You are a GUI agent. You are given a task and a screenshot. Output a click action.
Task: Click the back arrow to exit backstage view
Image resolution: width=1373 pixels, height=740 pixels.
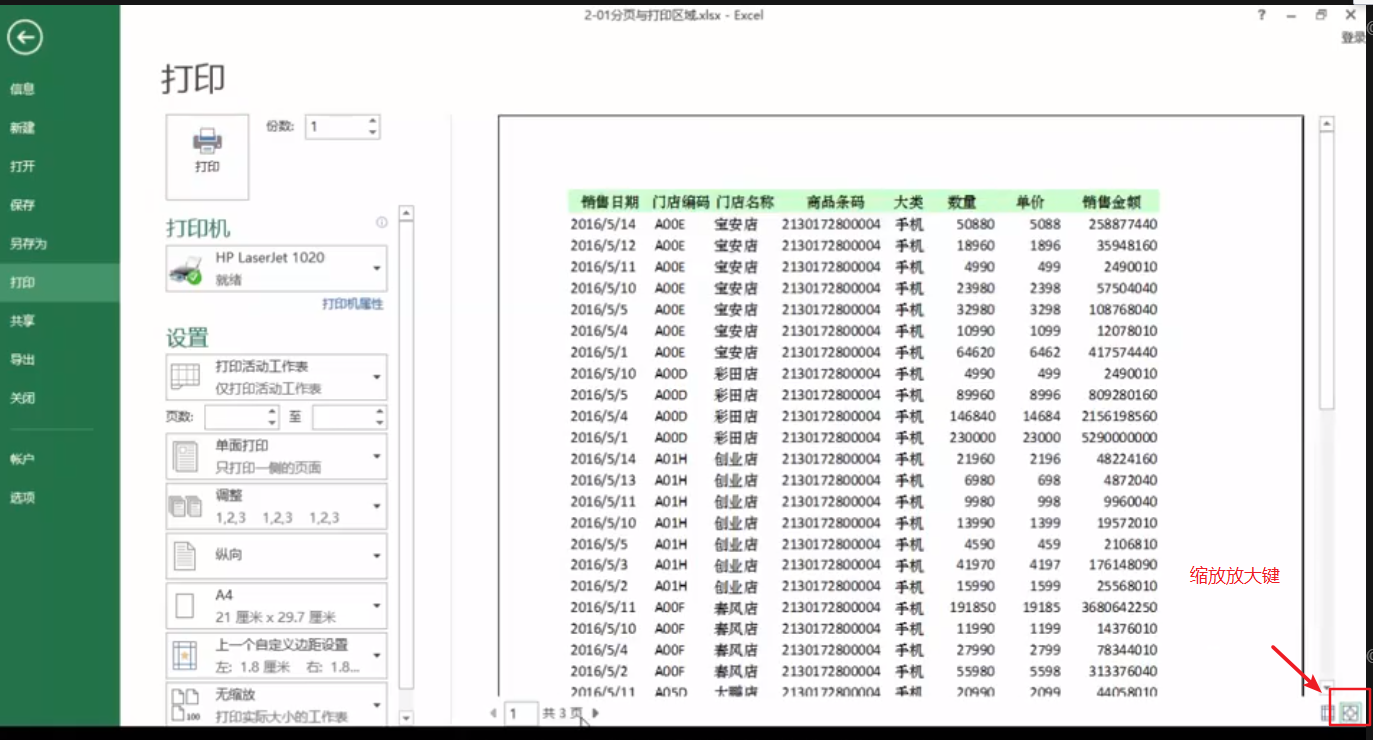pos(25,38)
